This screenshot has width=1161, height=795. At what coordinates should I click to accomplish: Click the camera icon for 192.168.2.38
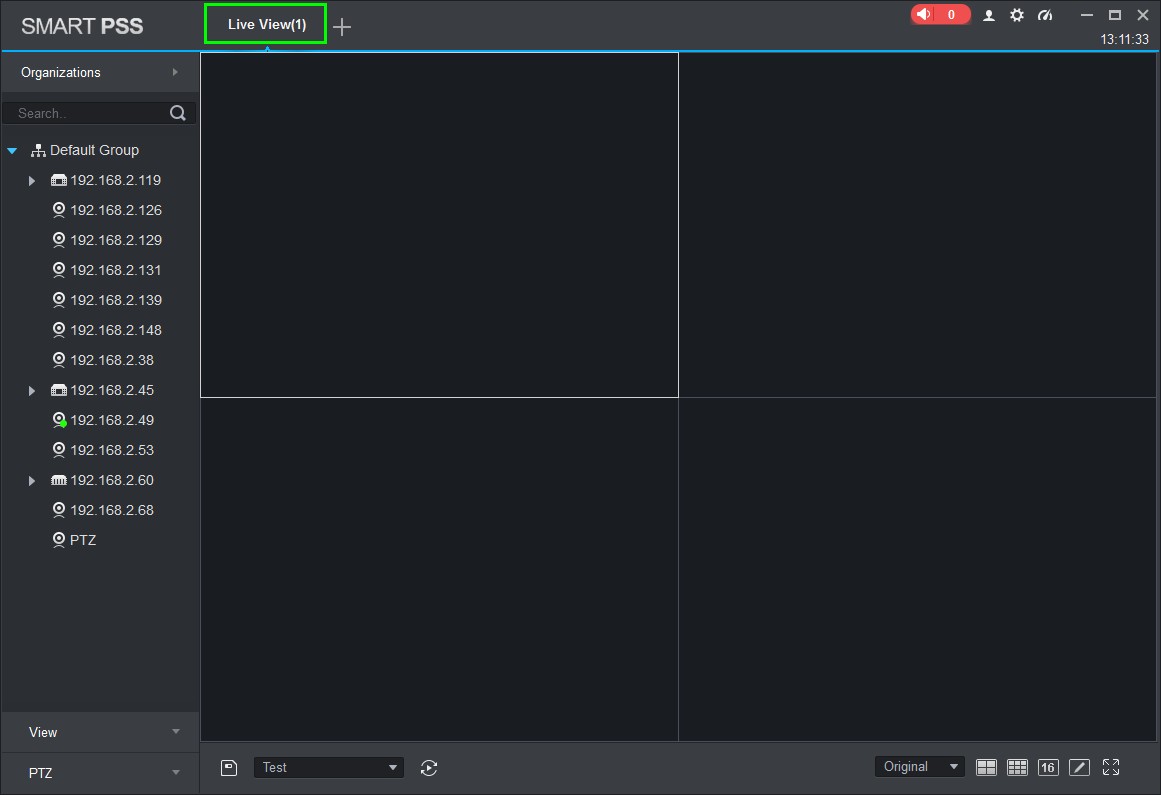coord(59,360)
